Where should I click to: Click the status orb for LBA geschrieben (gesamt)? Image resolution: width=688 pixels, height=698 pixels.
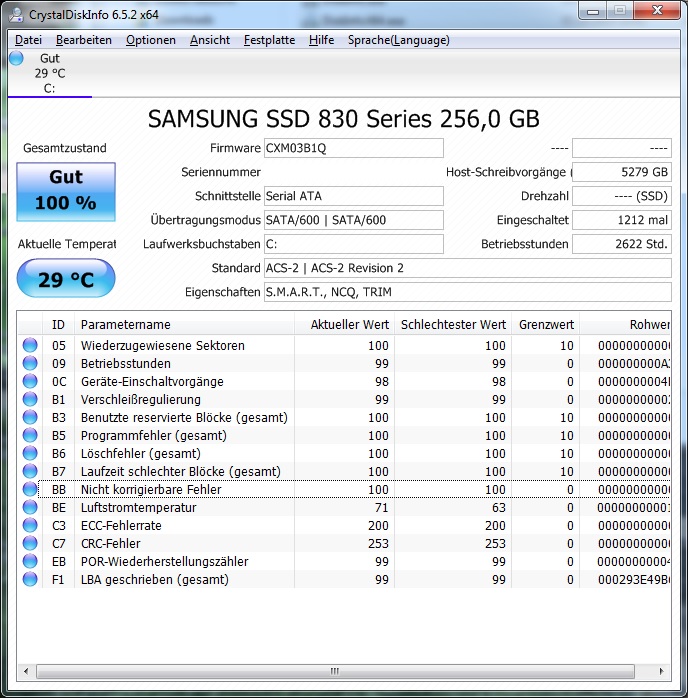pos(30,579)
